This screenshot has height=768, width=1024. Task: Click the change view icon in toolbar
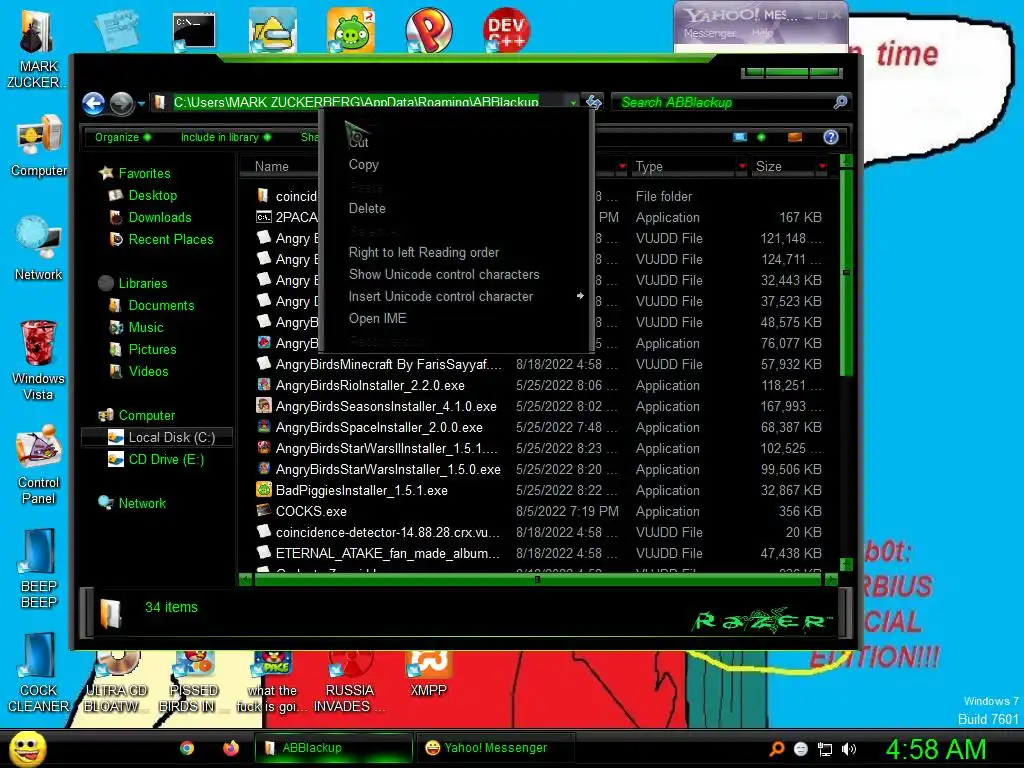point(740,137)
